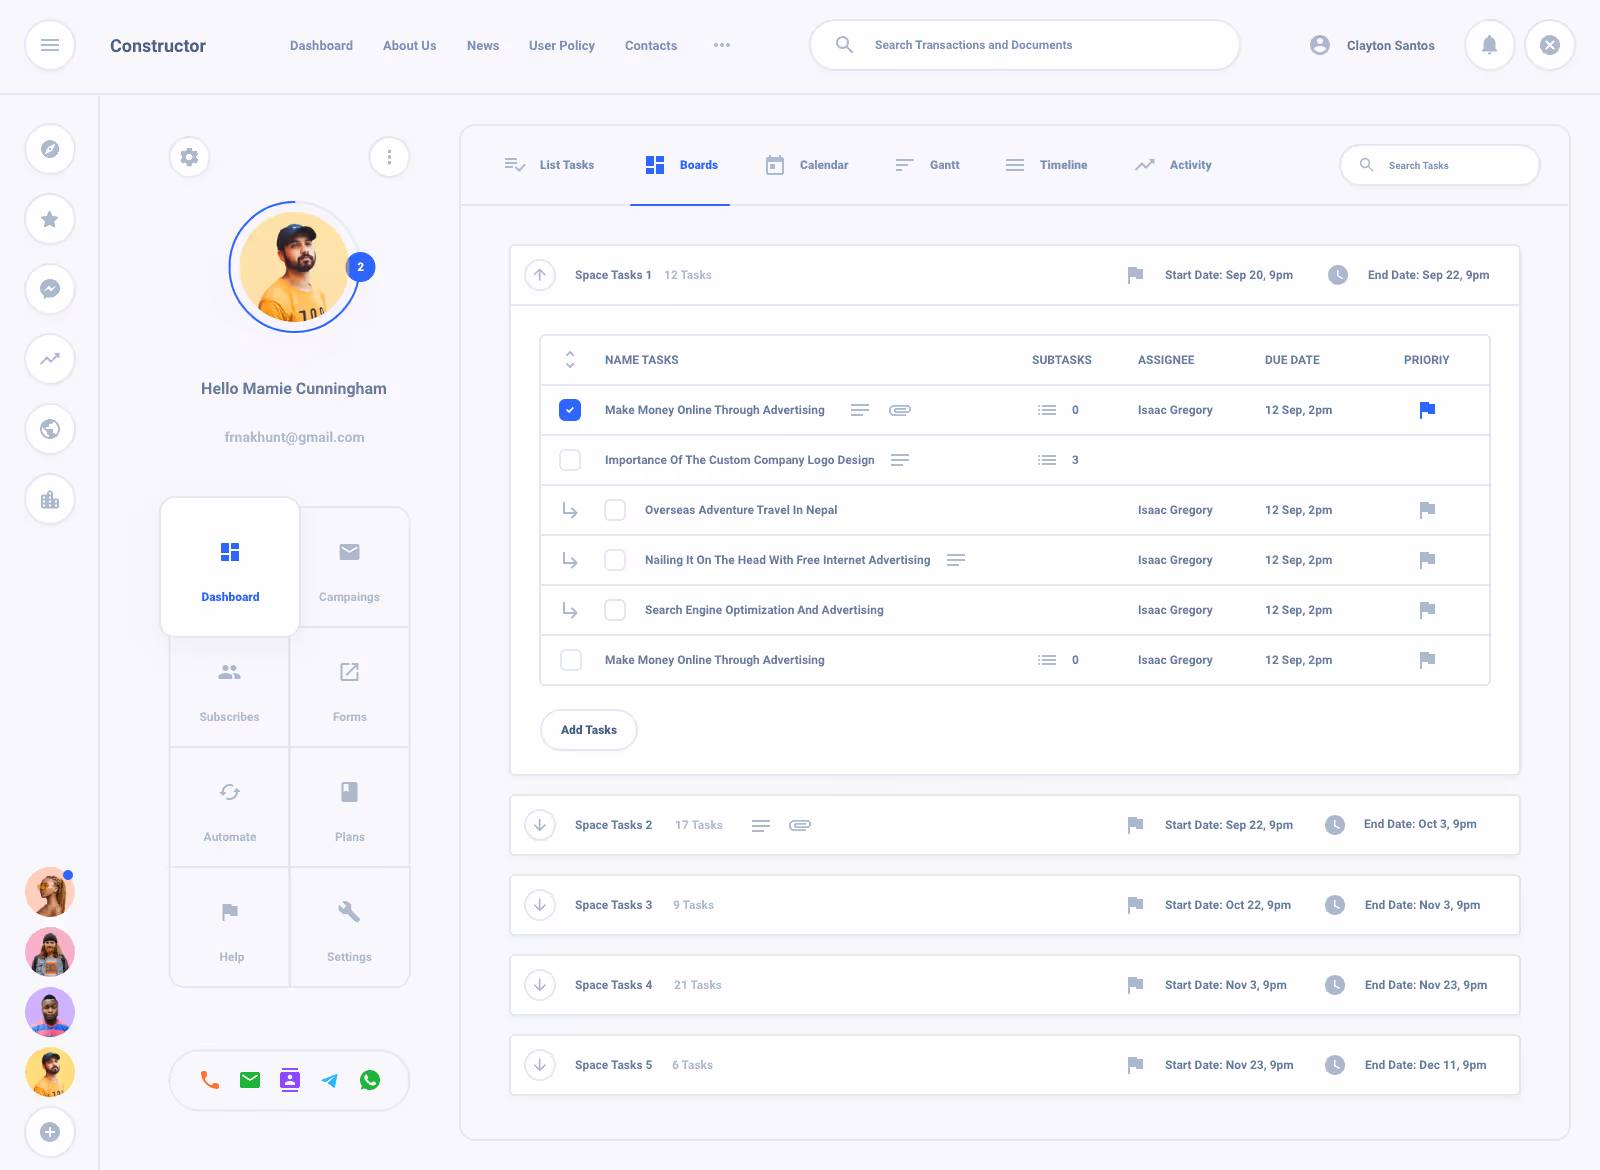
Task: Set priority flag for Overseas Adventure Travel subtask
Action: (1427, 510)
